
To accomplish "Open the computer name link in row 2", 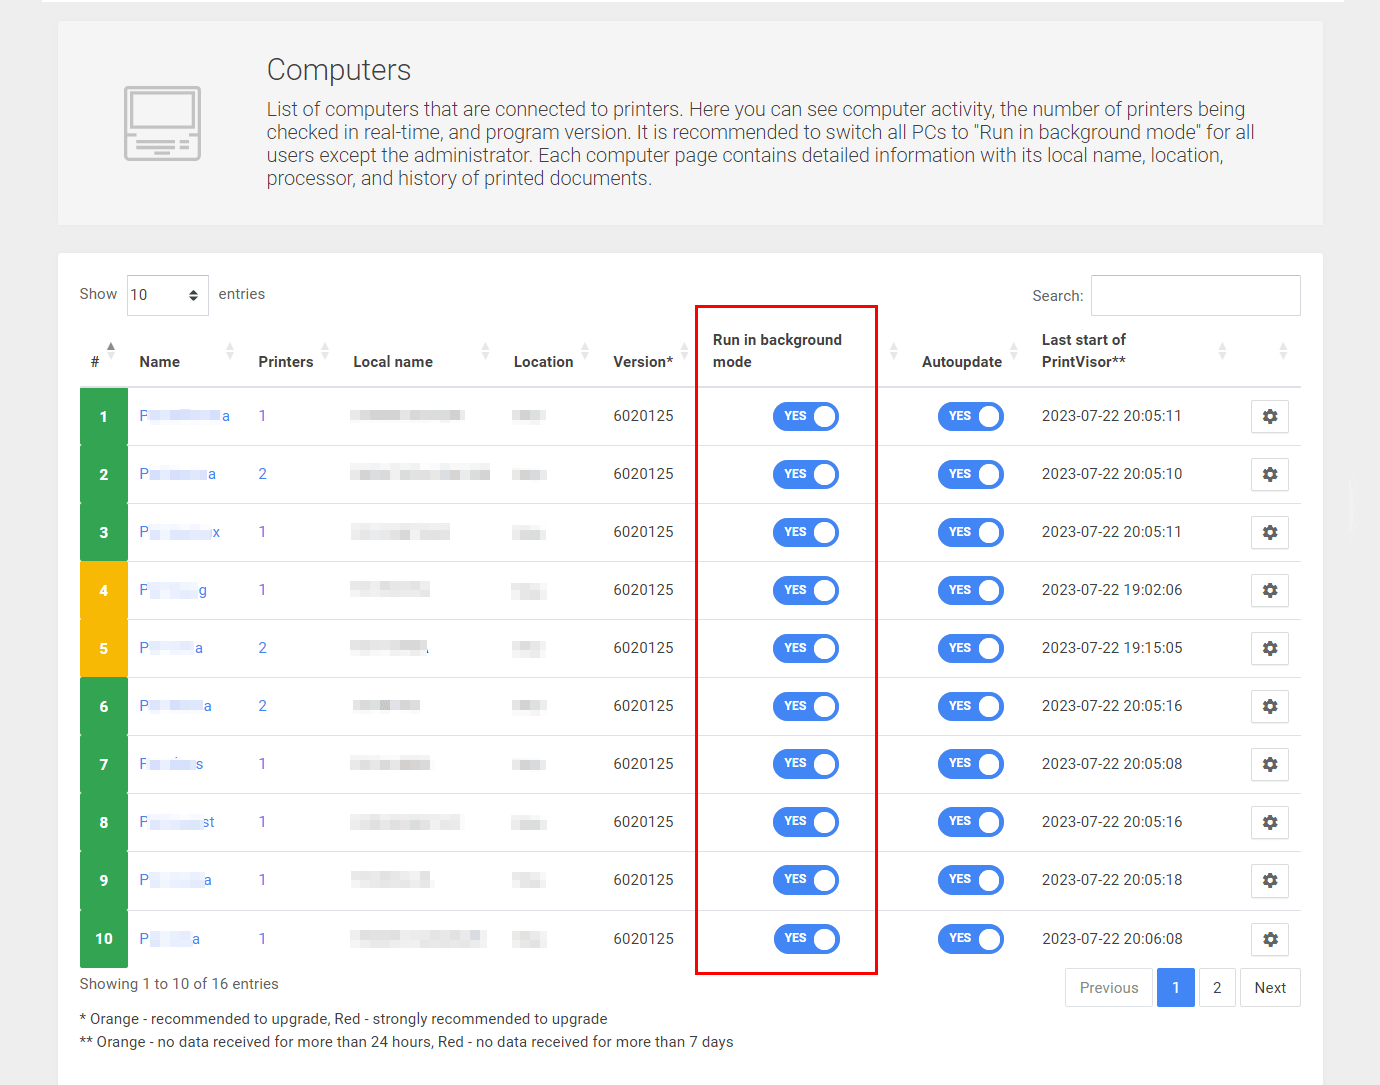I will coord(177,475).
